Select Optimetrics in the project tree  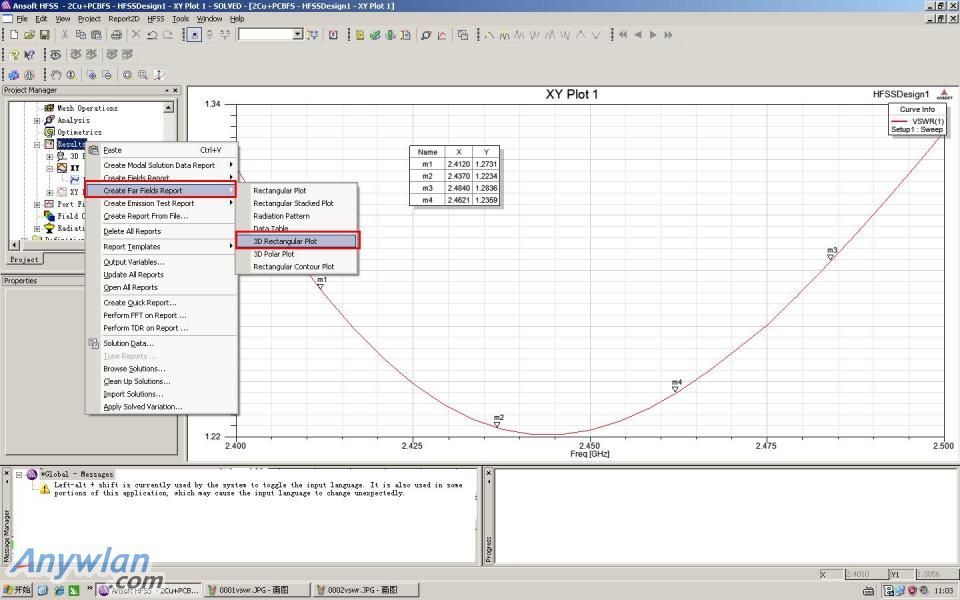click(x=80, y=132)
